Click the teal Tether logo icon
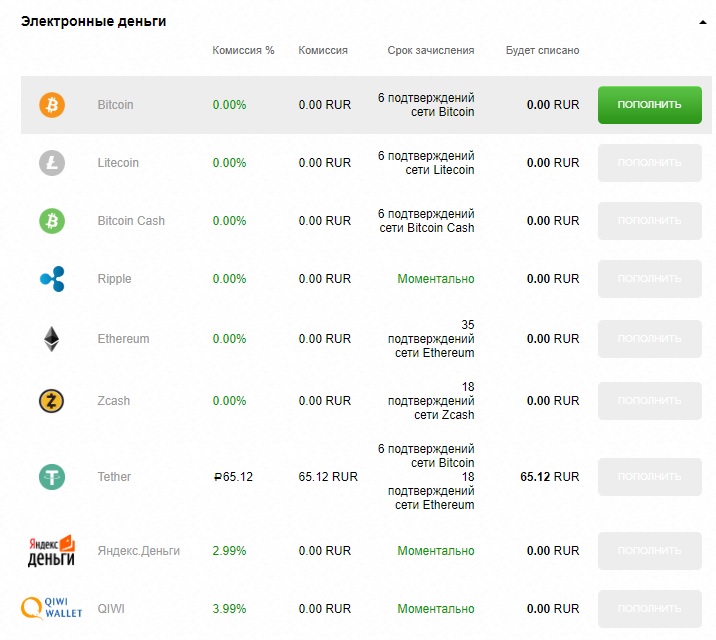The height and width of the screenshot is (640, 716). point(52,477)
